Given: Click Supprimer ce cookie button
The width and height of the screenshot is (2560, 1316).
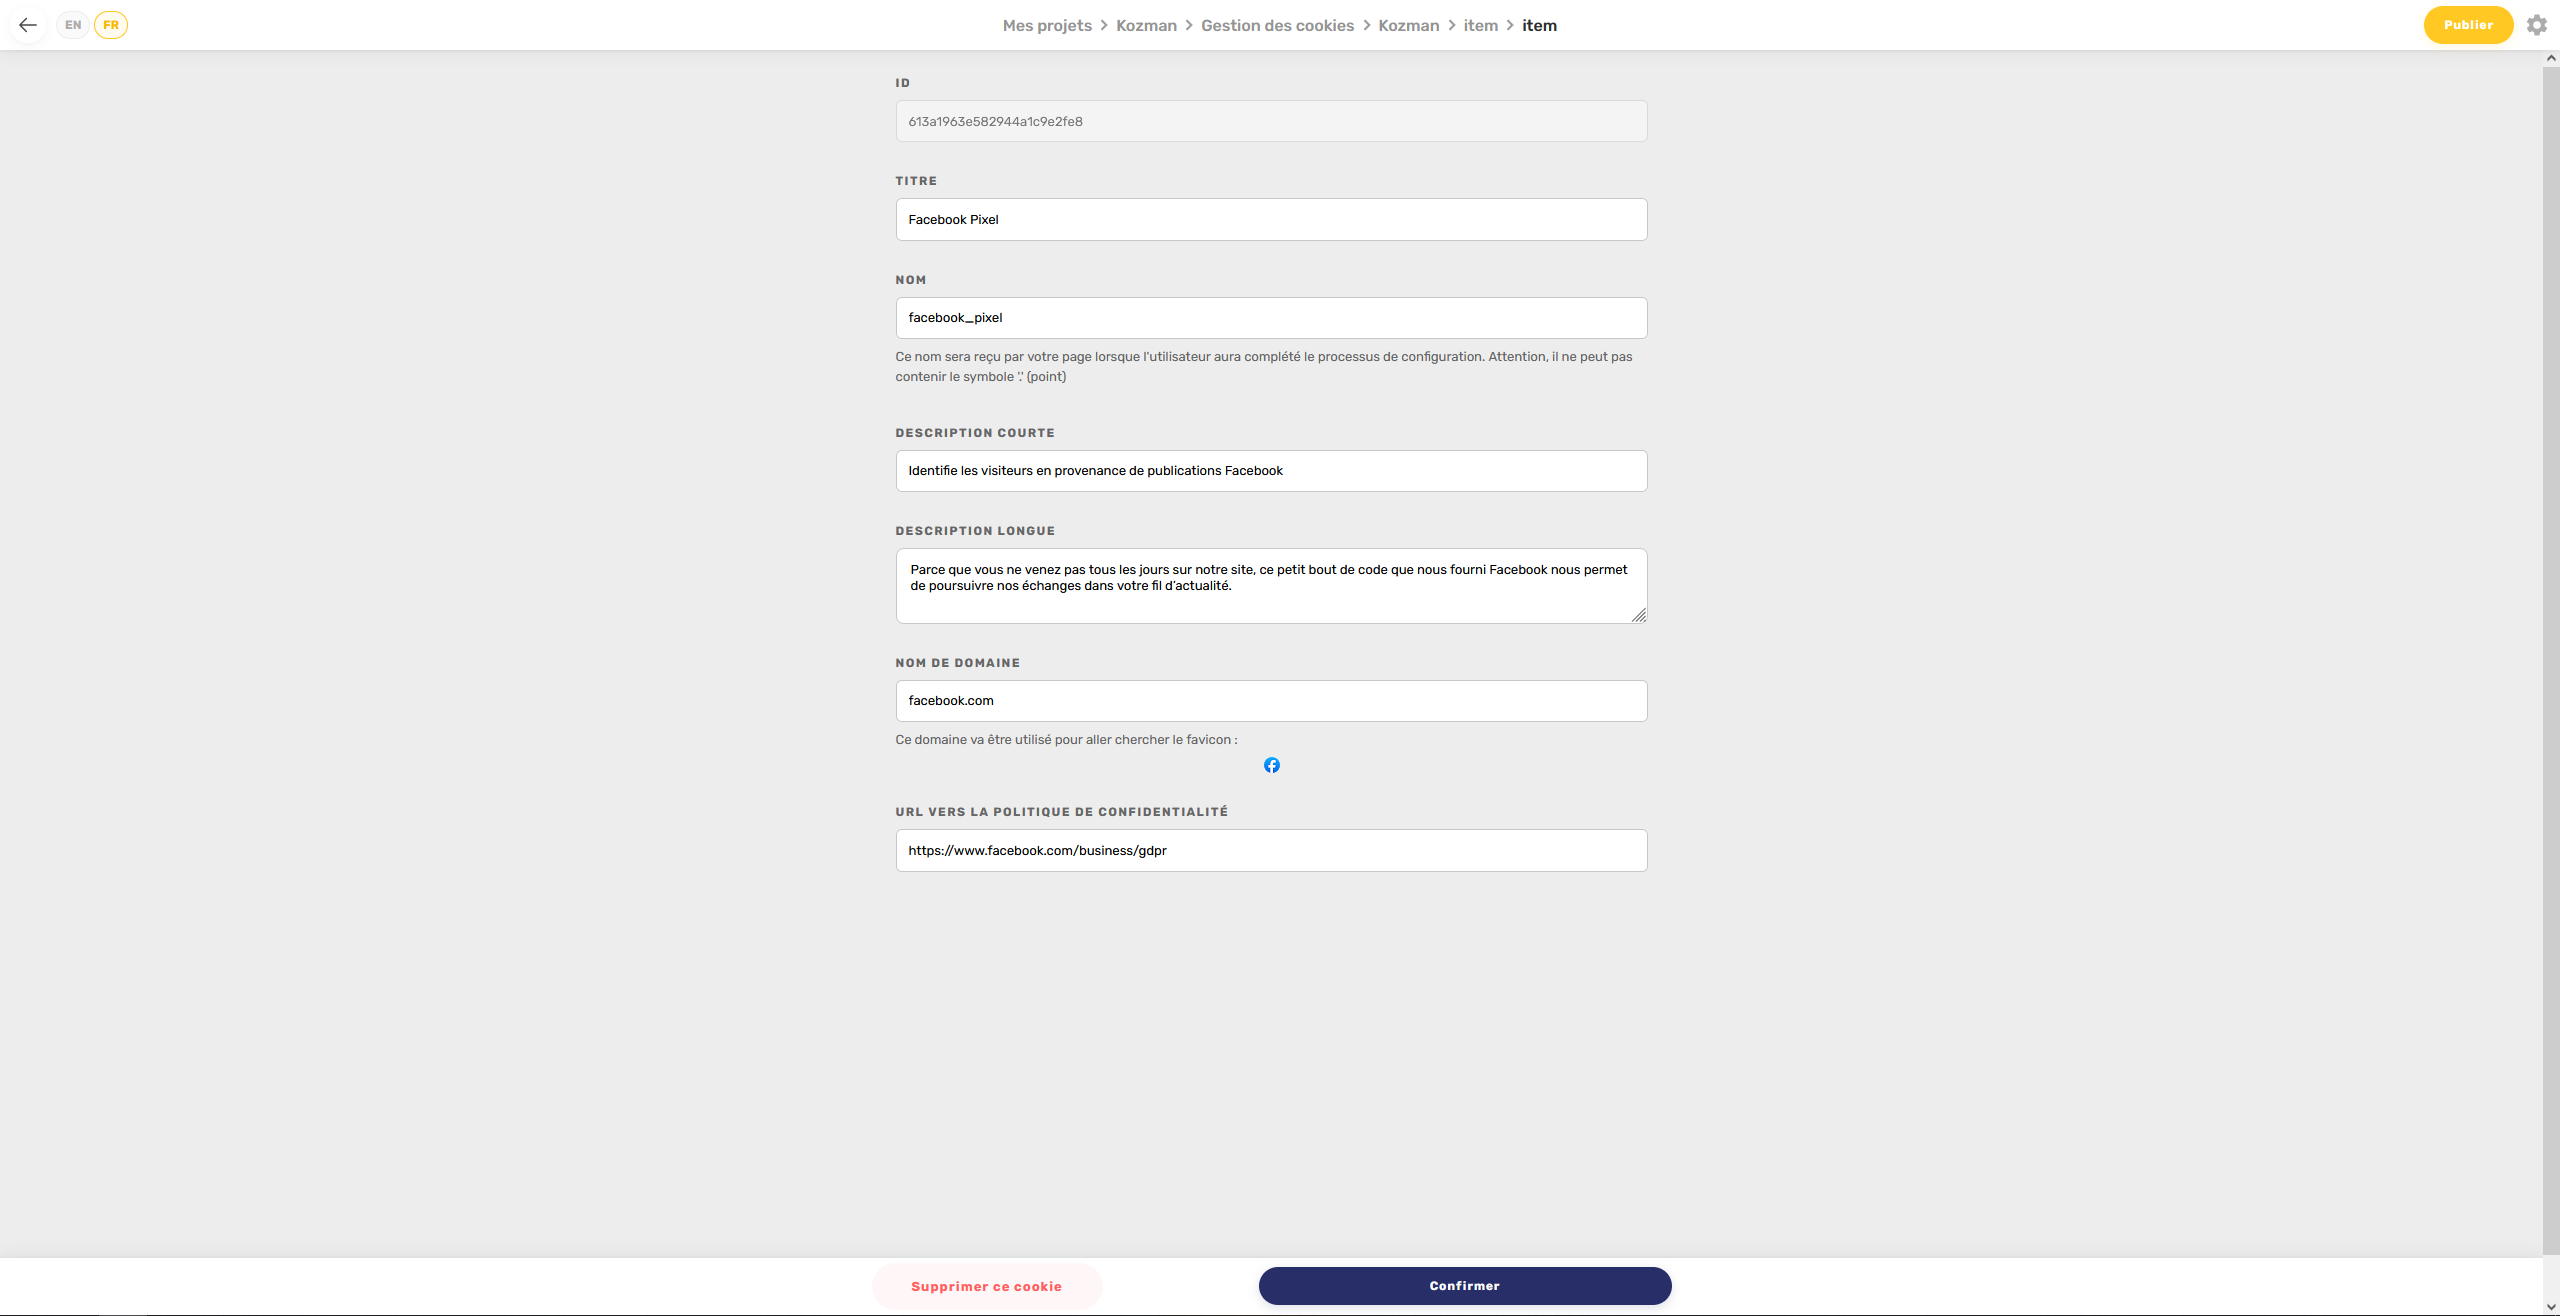Looking at the screenshot, I should (x=986, y=1286).
